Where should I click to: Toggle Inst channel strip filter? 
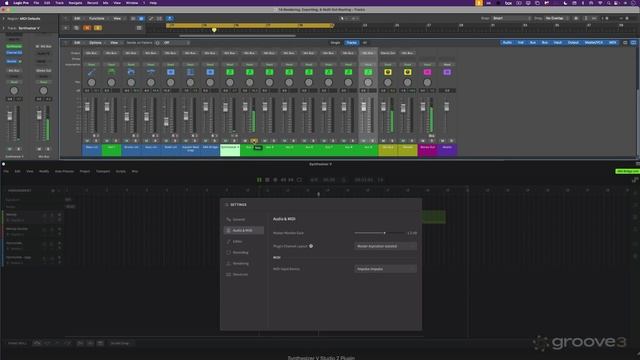coord(521,43)
